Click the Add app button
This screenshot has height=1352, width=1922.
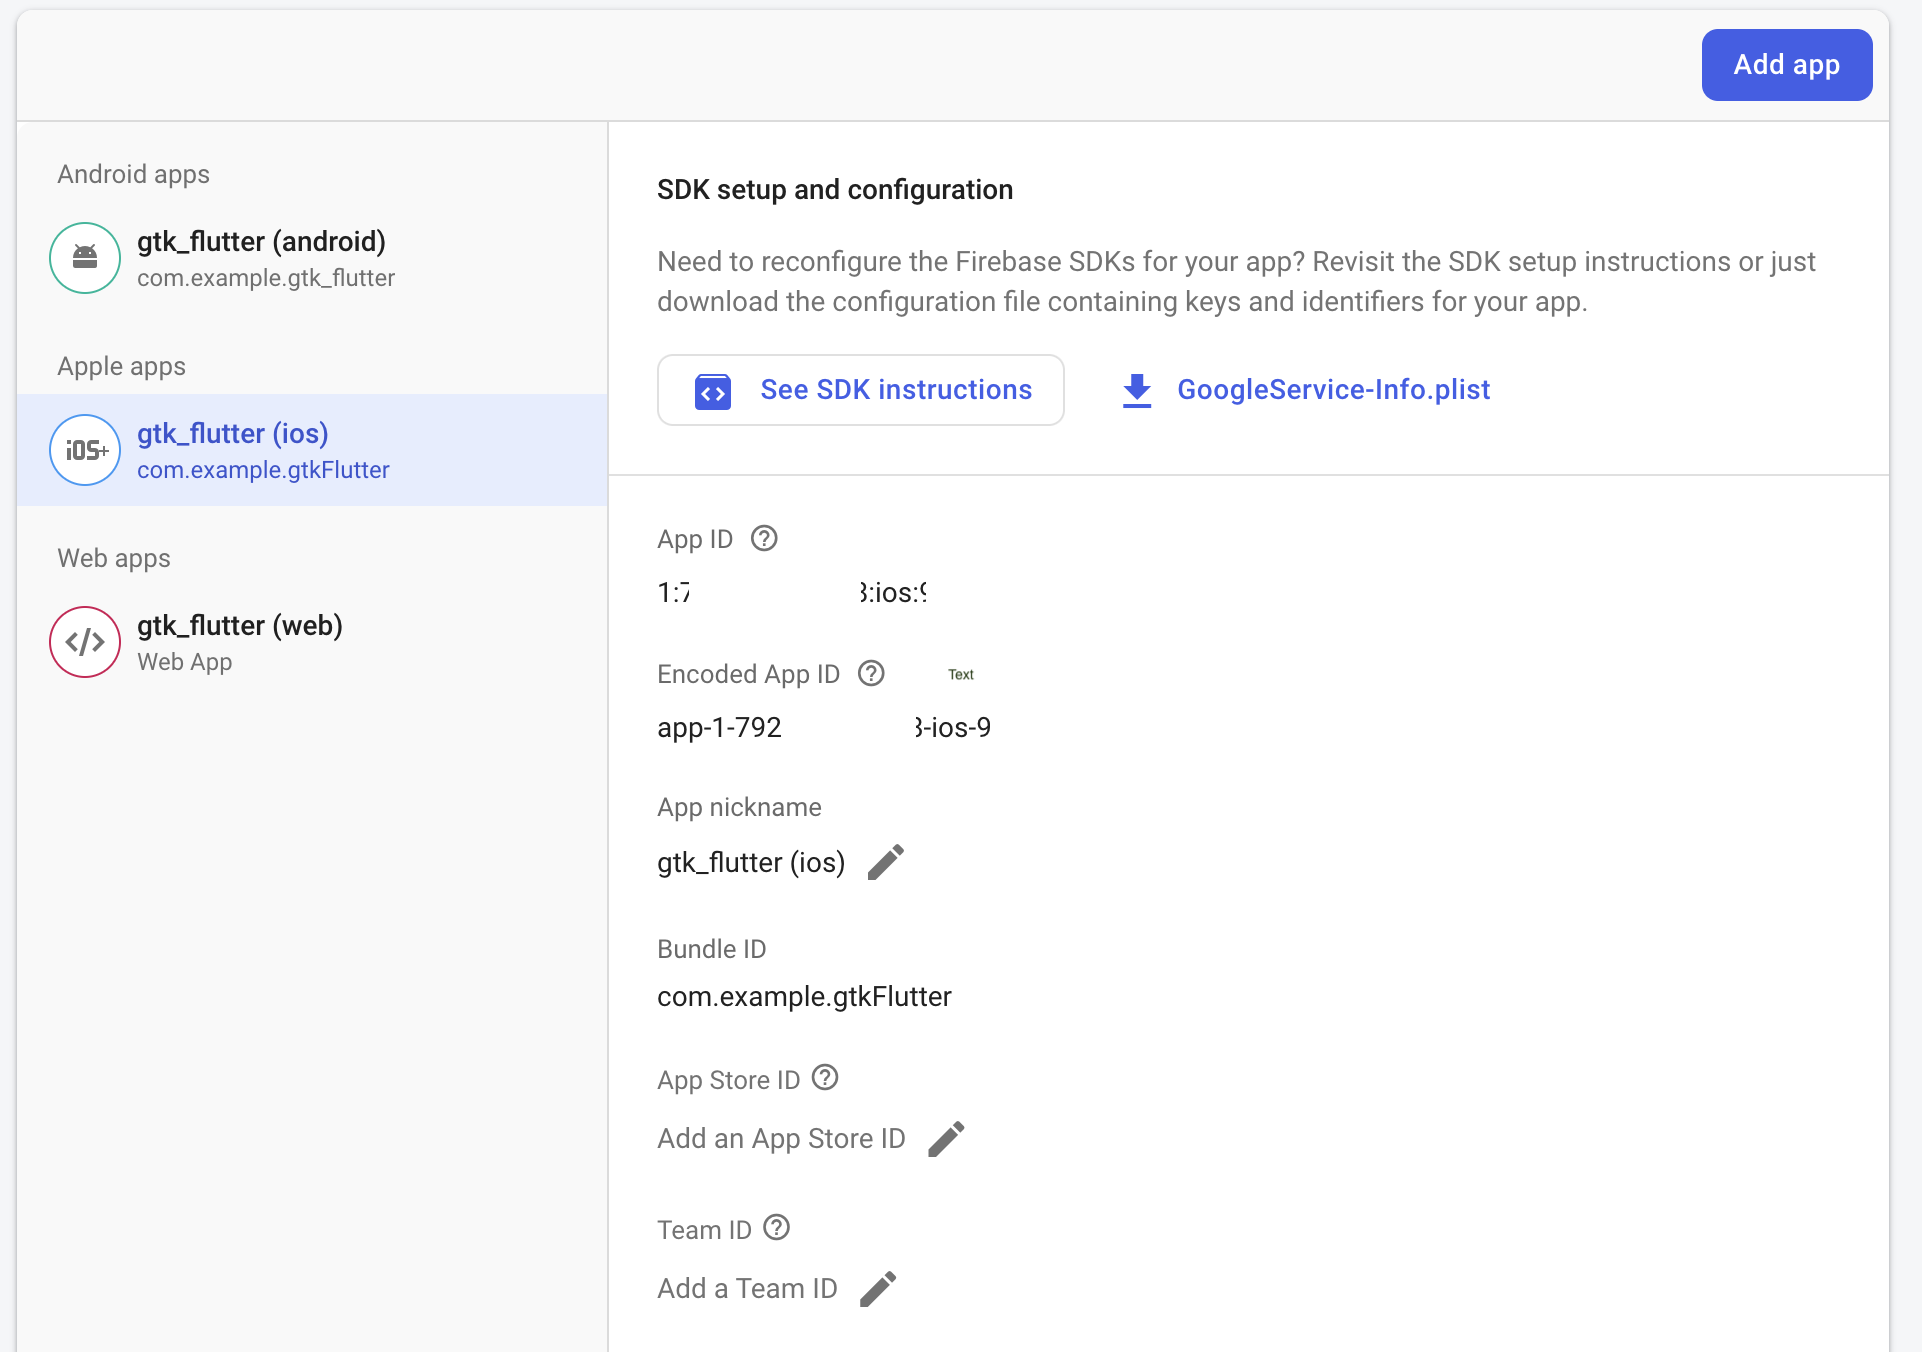coord(1786,65)
